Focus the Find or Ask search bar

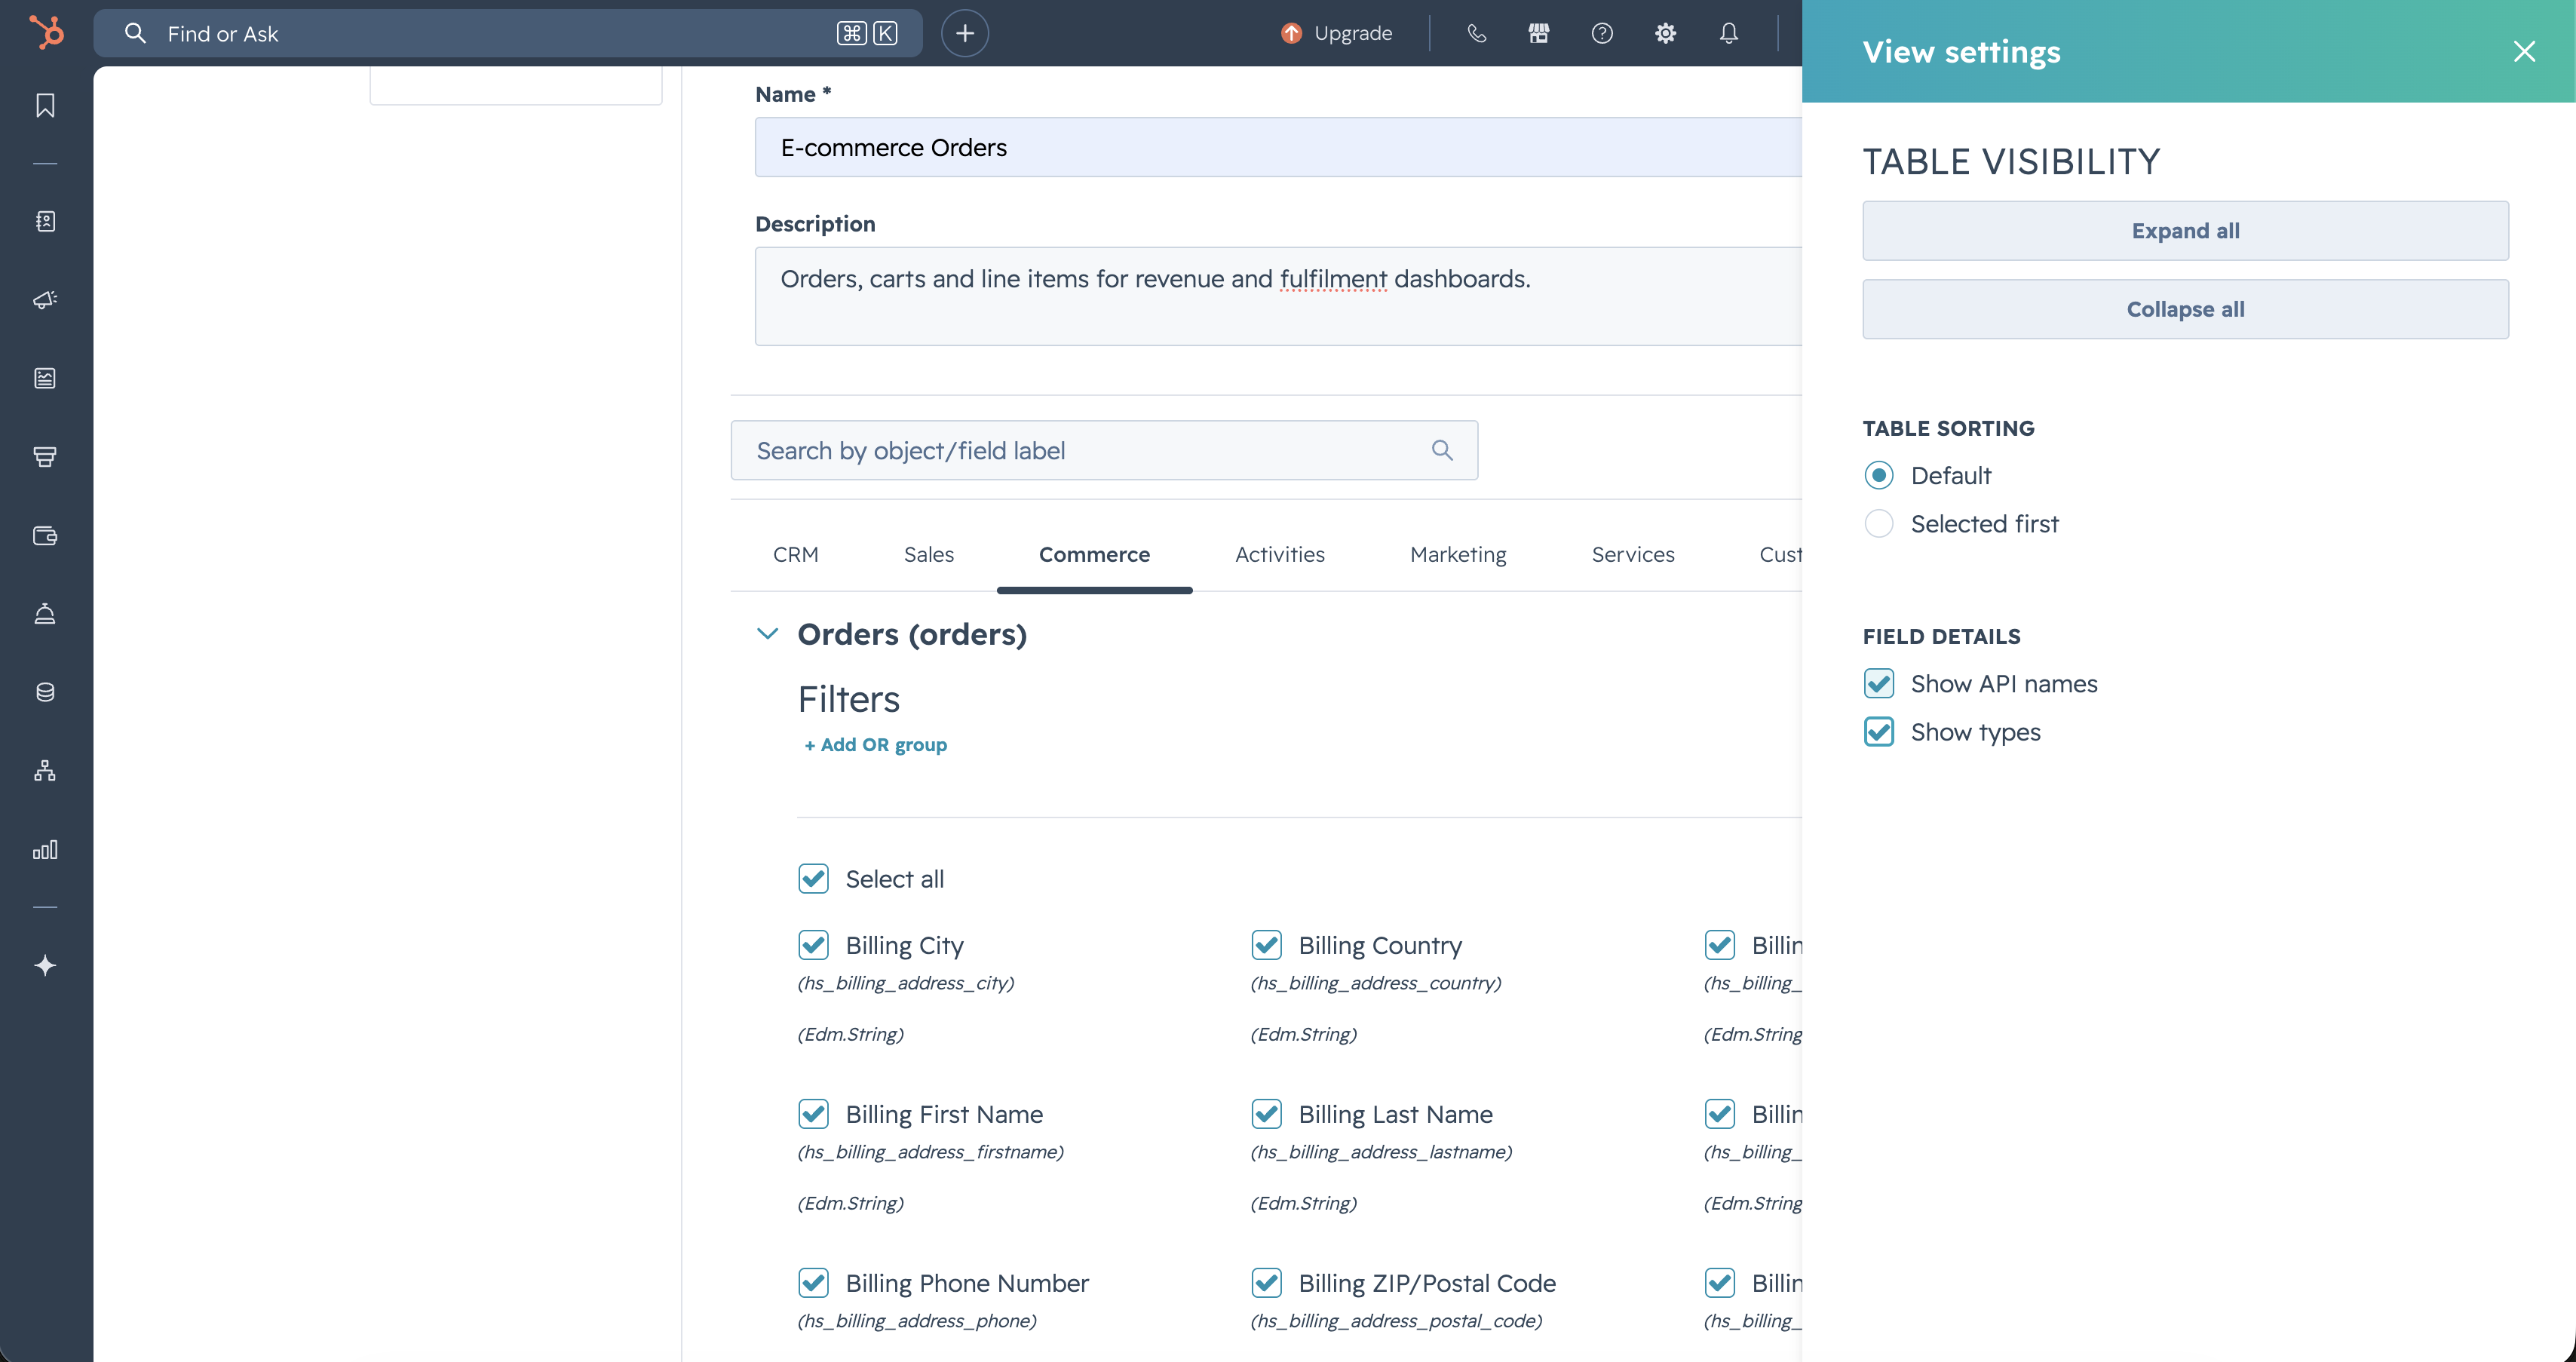tap(508, 33)
